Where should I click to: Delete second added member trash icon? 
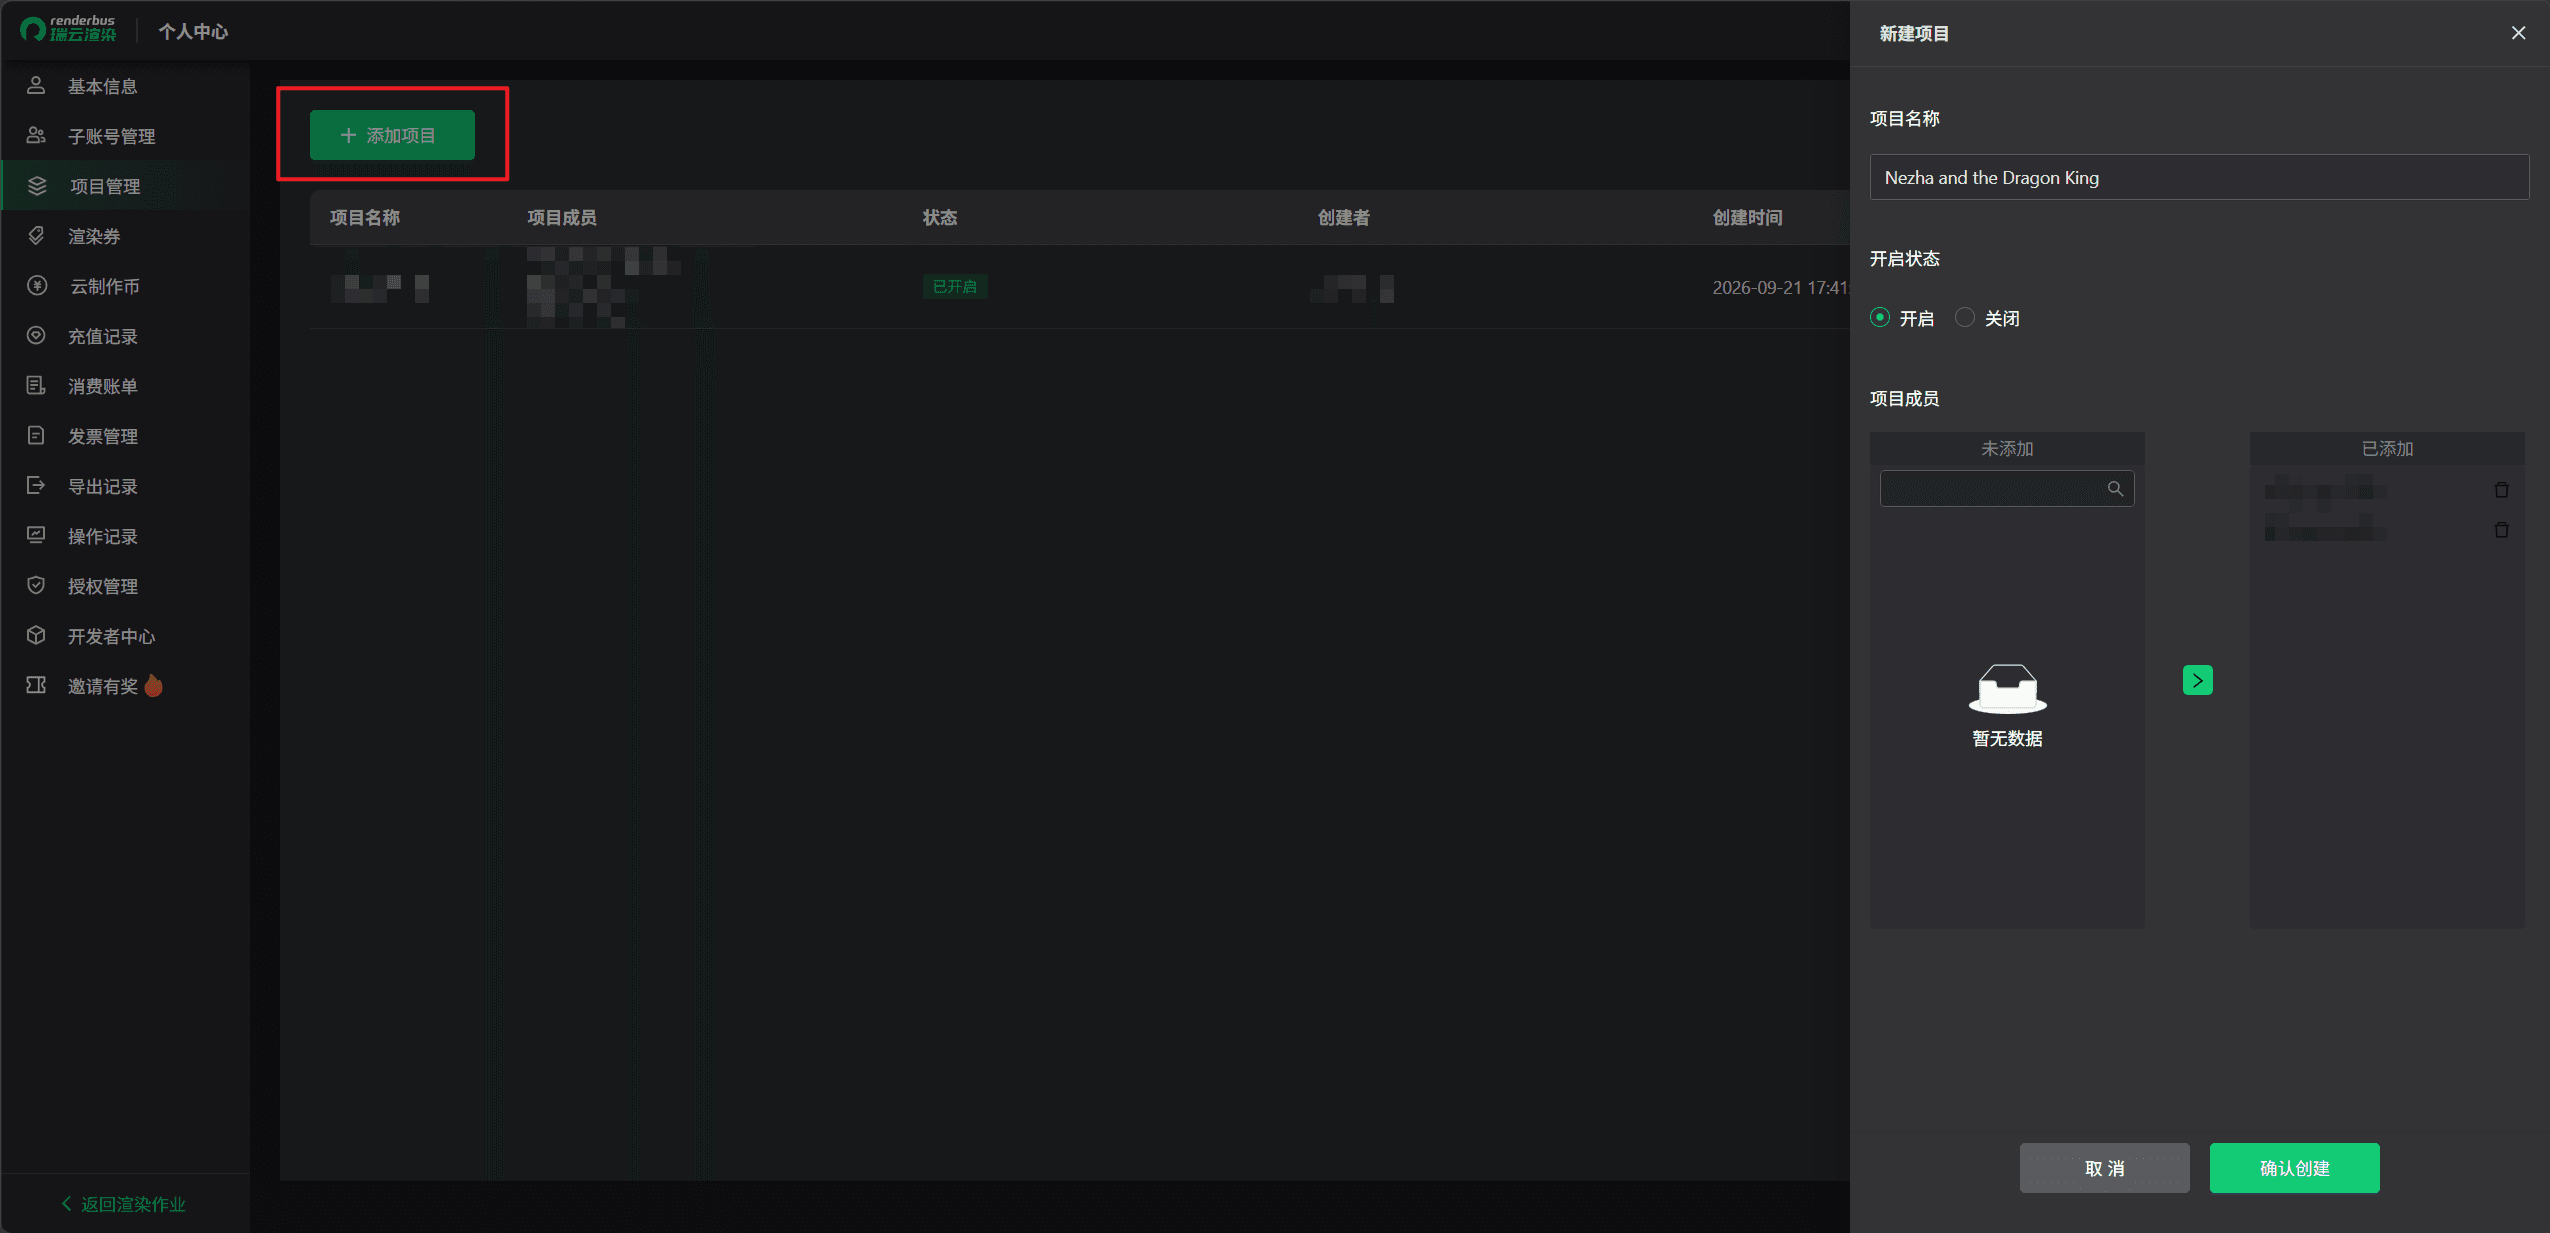[x=2501, y=530]
